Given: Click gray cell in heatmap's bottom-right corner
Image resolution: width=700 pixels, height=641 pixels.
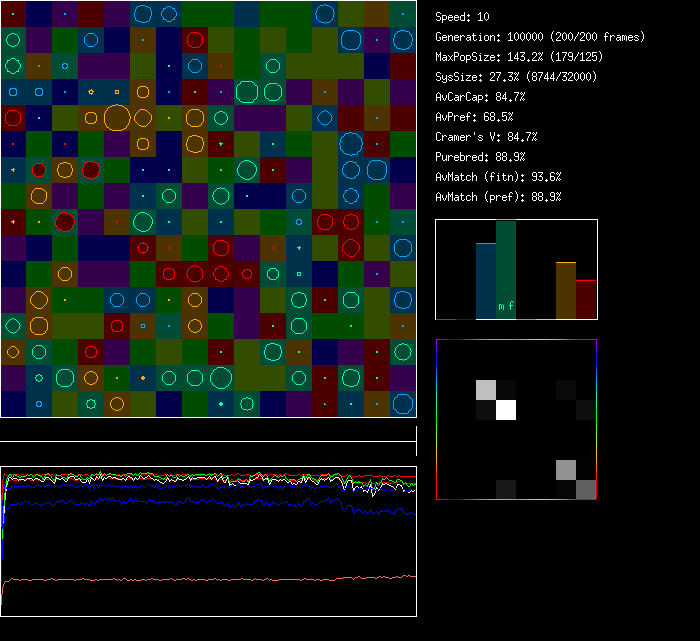Looking at the screenshot, I should pos(586,489).
